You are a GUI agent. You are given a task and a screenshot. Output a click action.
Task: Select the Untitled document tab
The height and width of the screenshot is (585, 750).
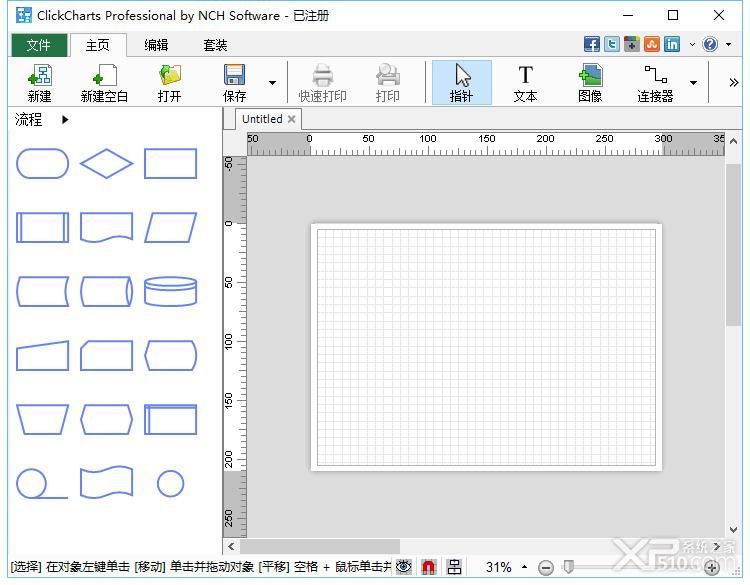262,119
